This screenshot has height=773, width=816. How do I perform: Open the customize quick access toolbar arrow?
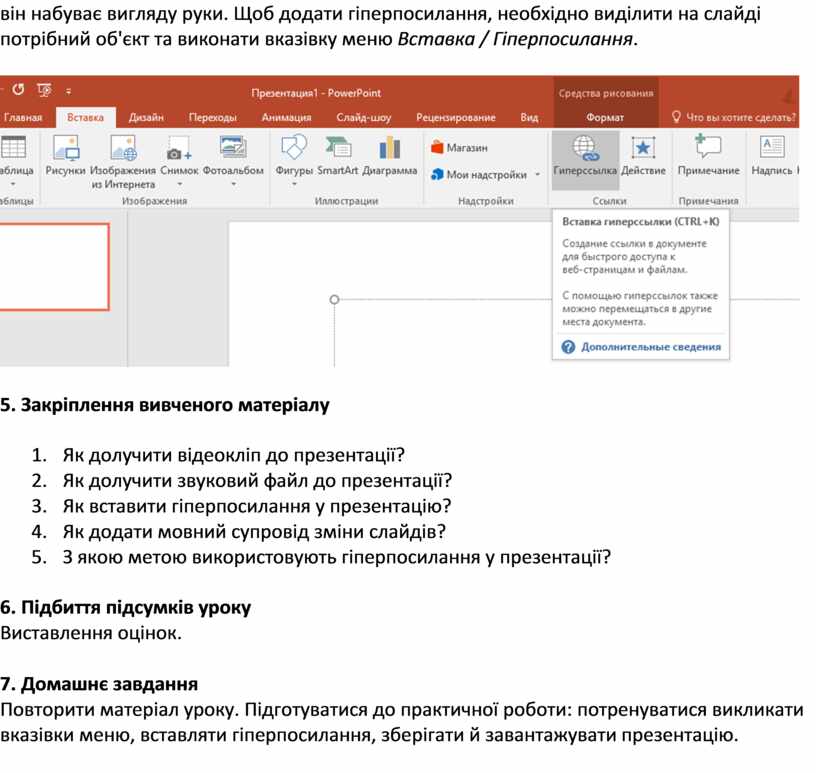point(68,91)
